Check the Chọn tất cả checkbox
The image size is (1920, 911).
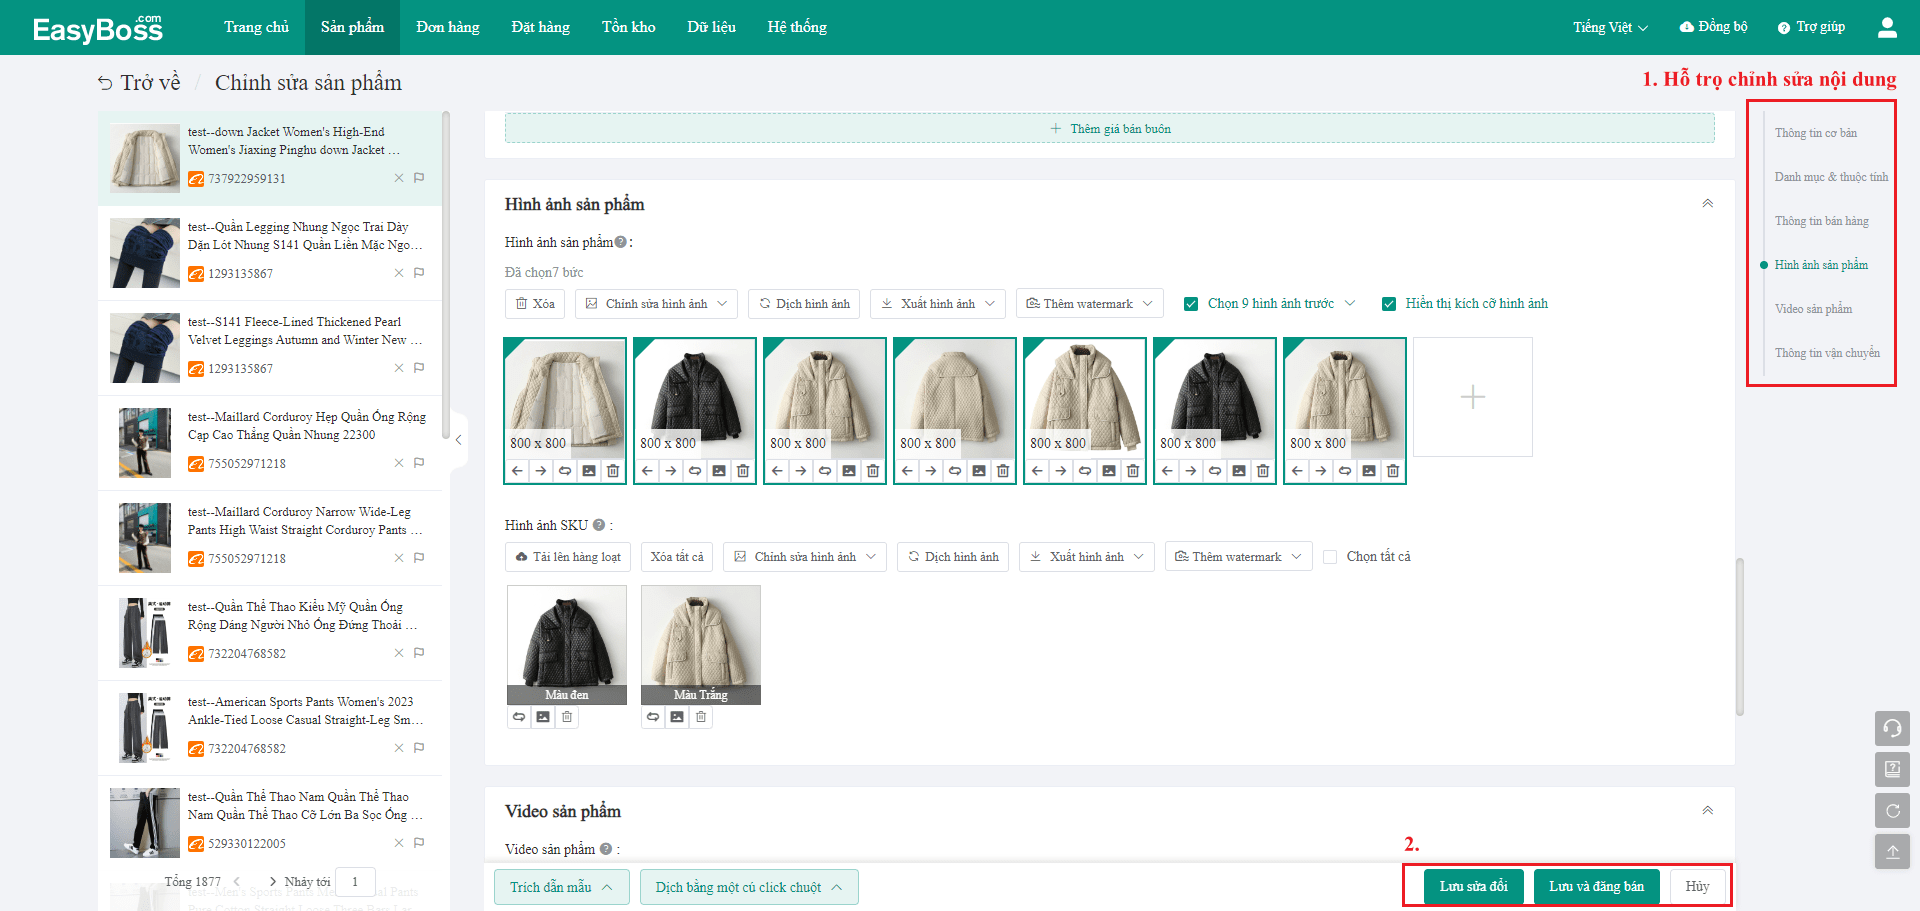[x=1330, y=557]
